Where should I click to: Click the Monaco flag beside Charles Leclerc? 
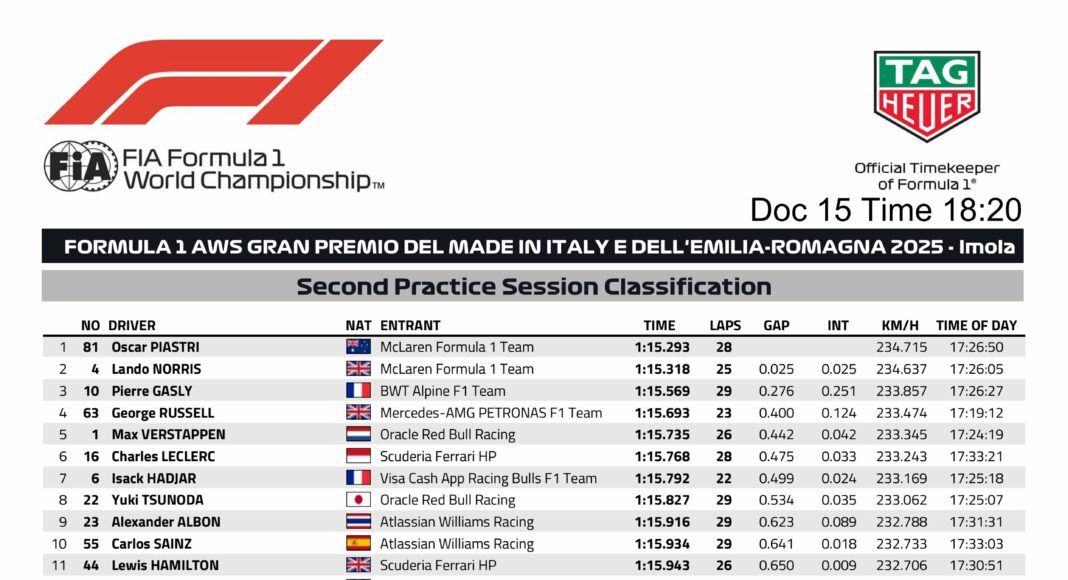coord(358,457)
